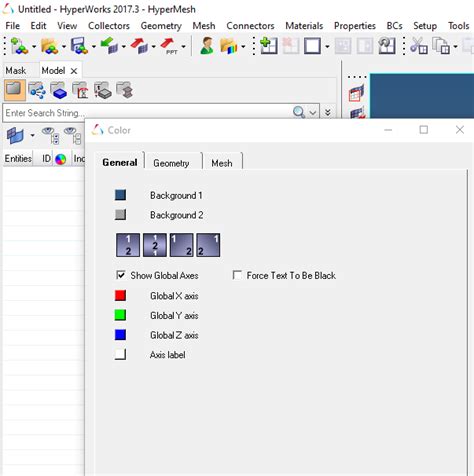
Task: Click the Save Model disk icon
Action: tap(79, 45)
